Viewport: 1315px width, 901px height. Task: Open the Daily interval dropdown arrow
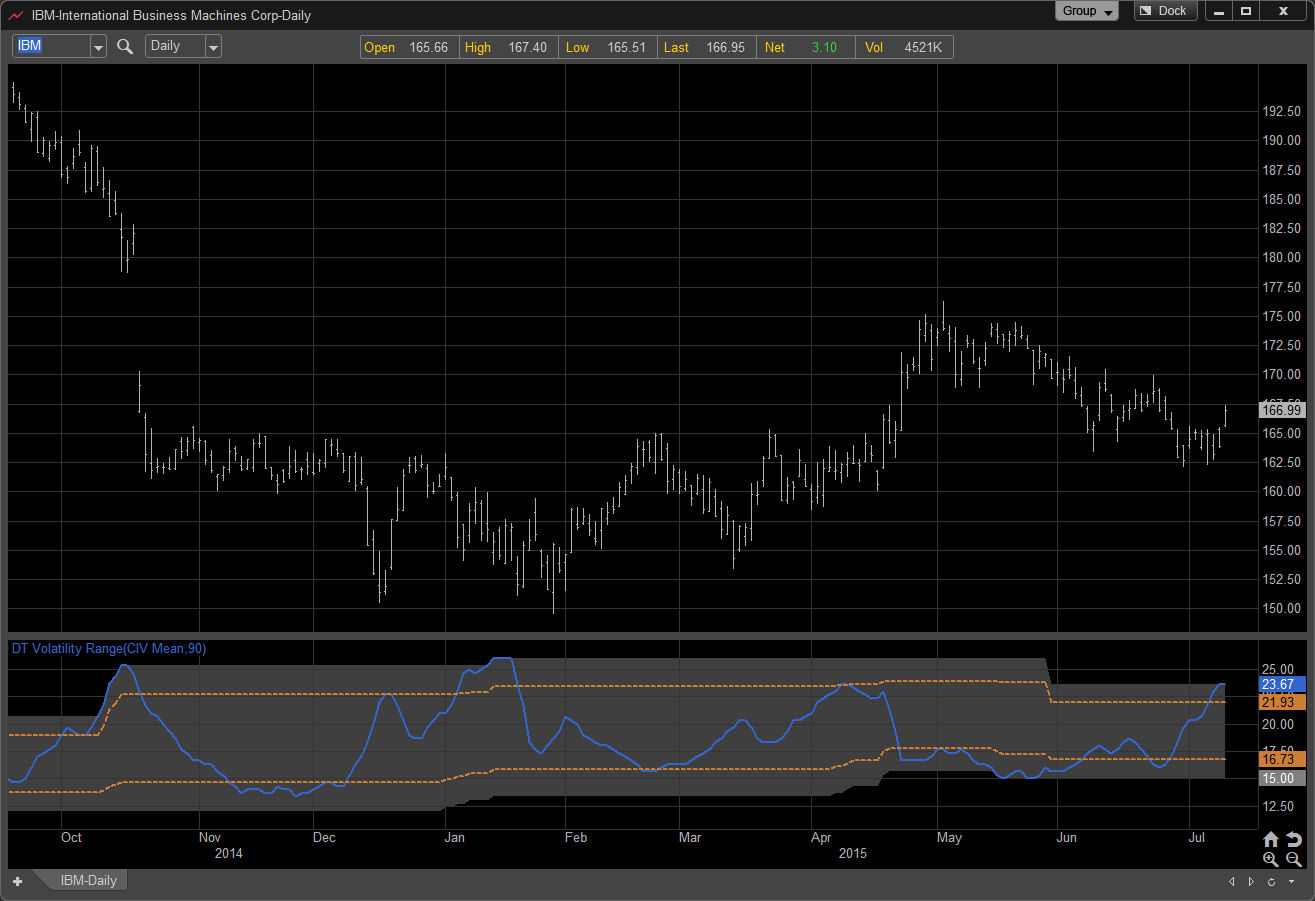pyautogui.click(x=213, y=46)
